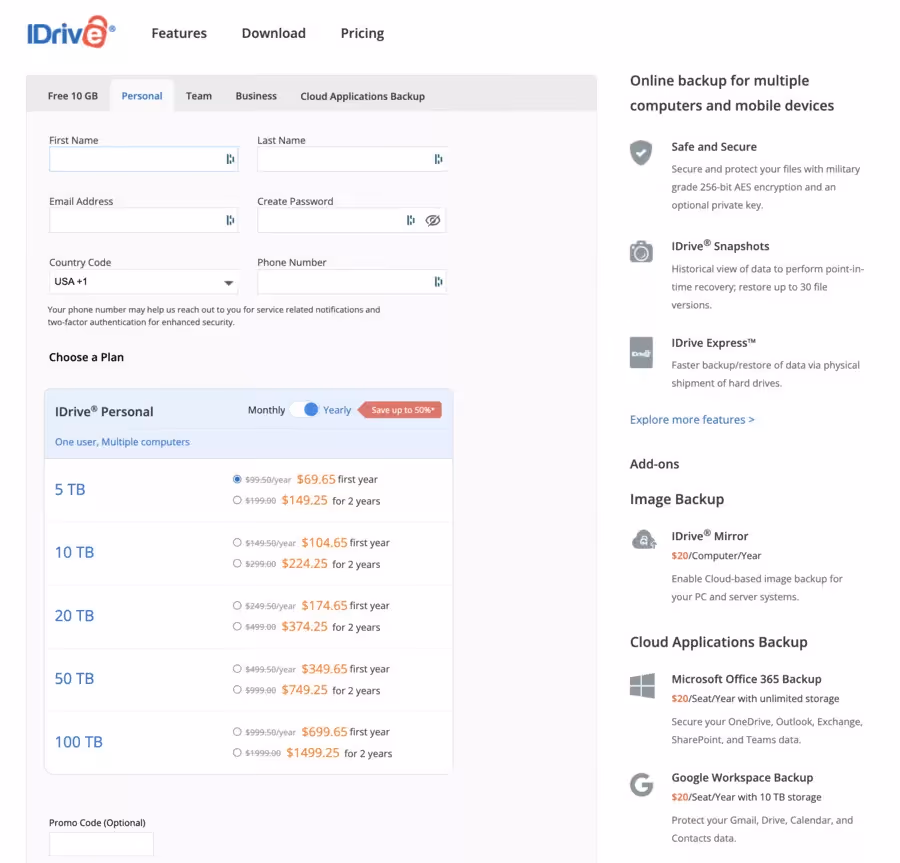Click the IDrive Express drive icon
Screen dimensions: 900x863
tap(641, 352)
